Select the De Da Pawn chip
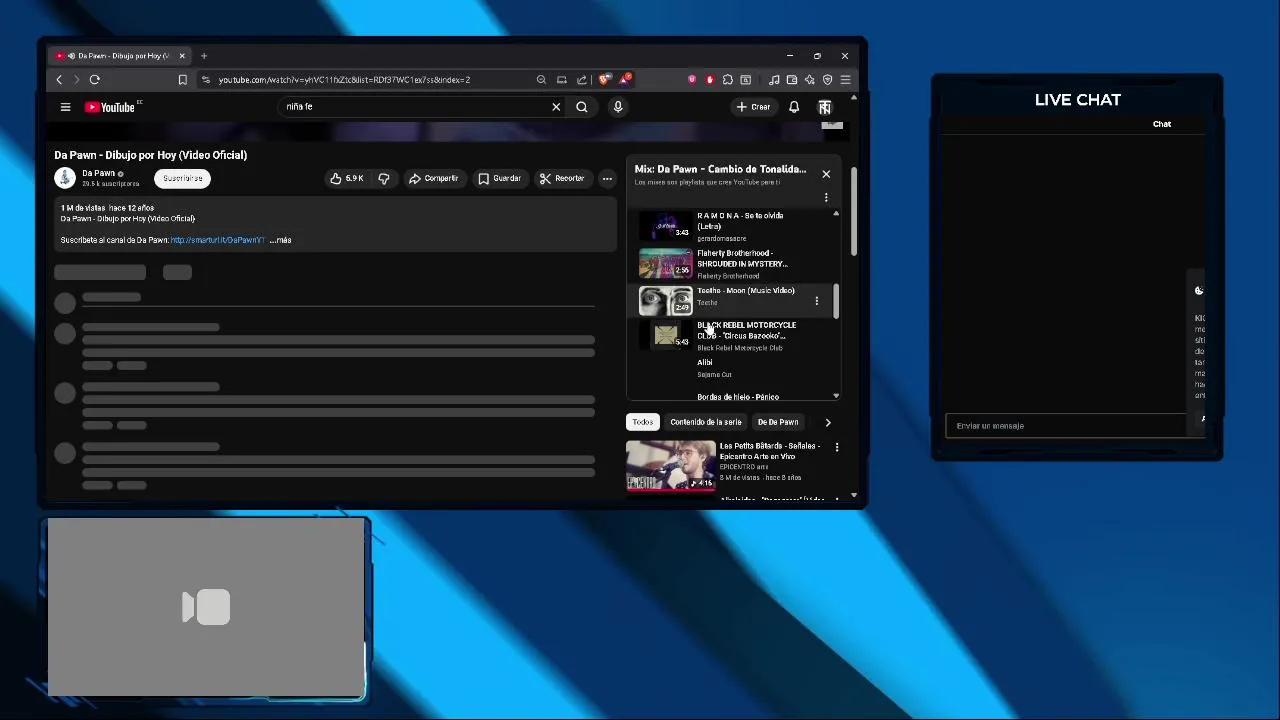Screen dimensions: 1280x720 [x=778, y=422]
